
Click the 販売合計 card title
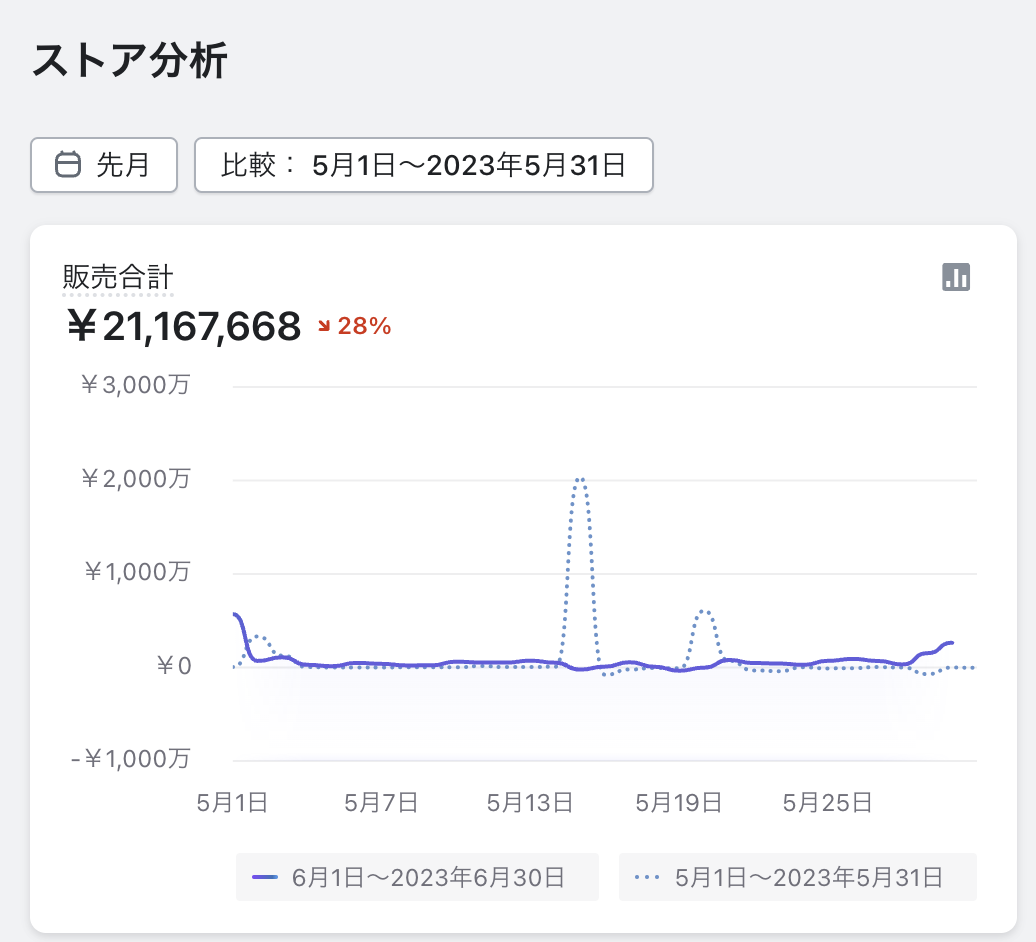(118, 277)
